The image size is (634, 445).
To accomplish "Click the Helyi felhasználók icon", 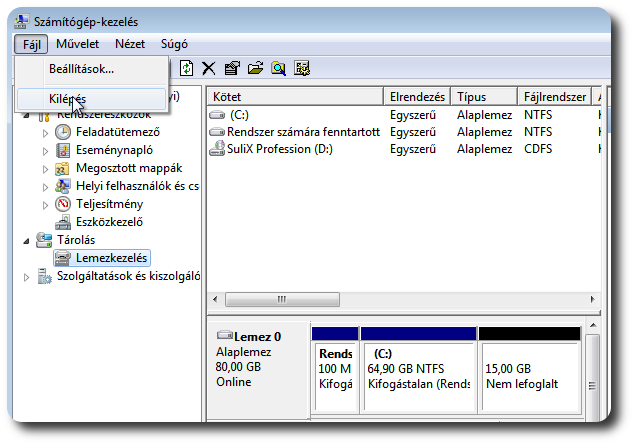I will point(63,186).
